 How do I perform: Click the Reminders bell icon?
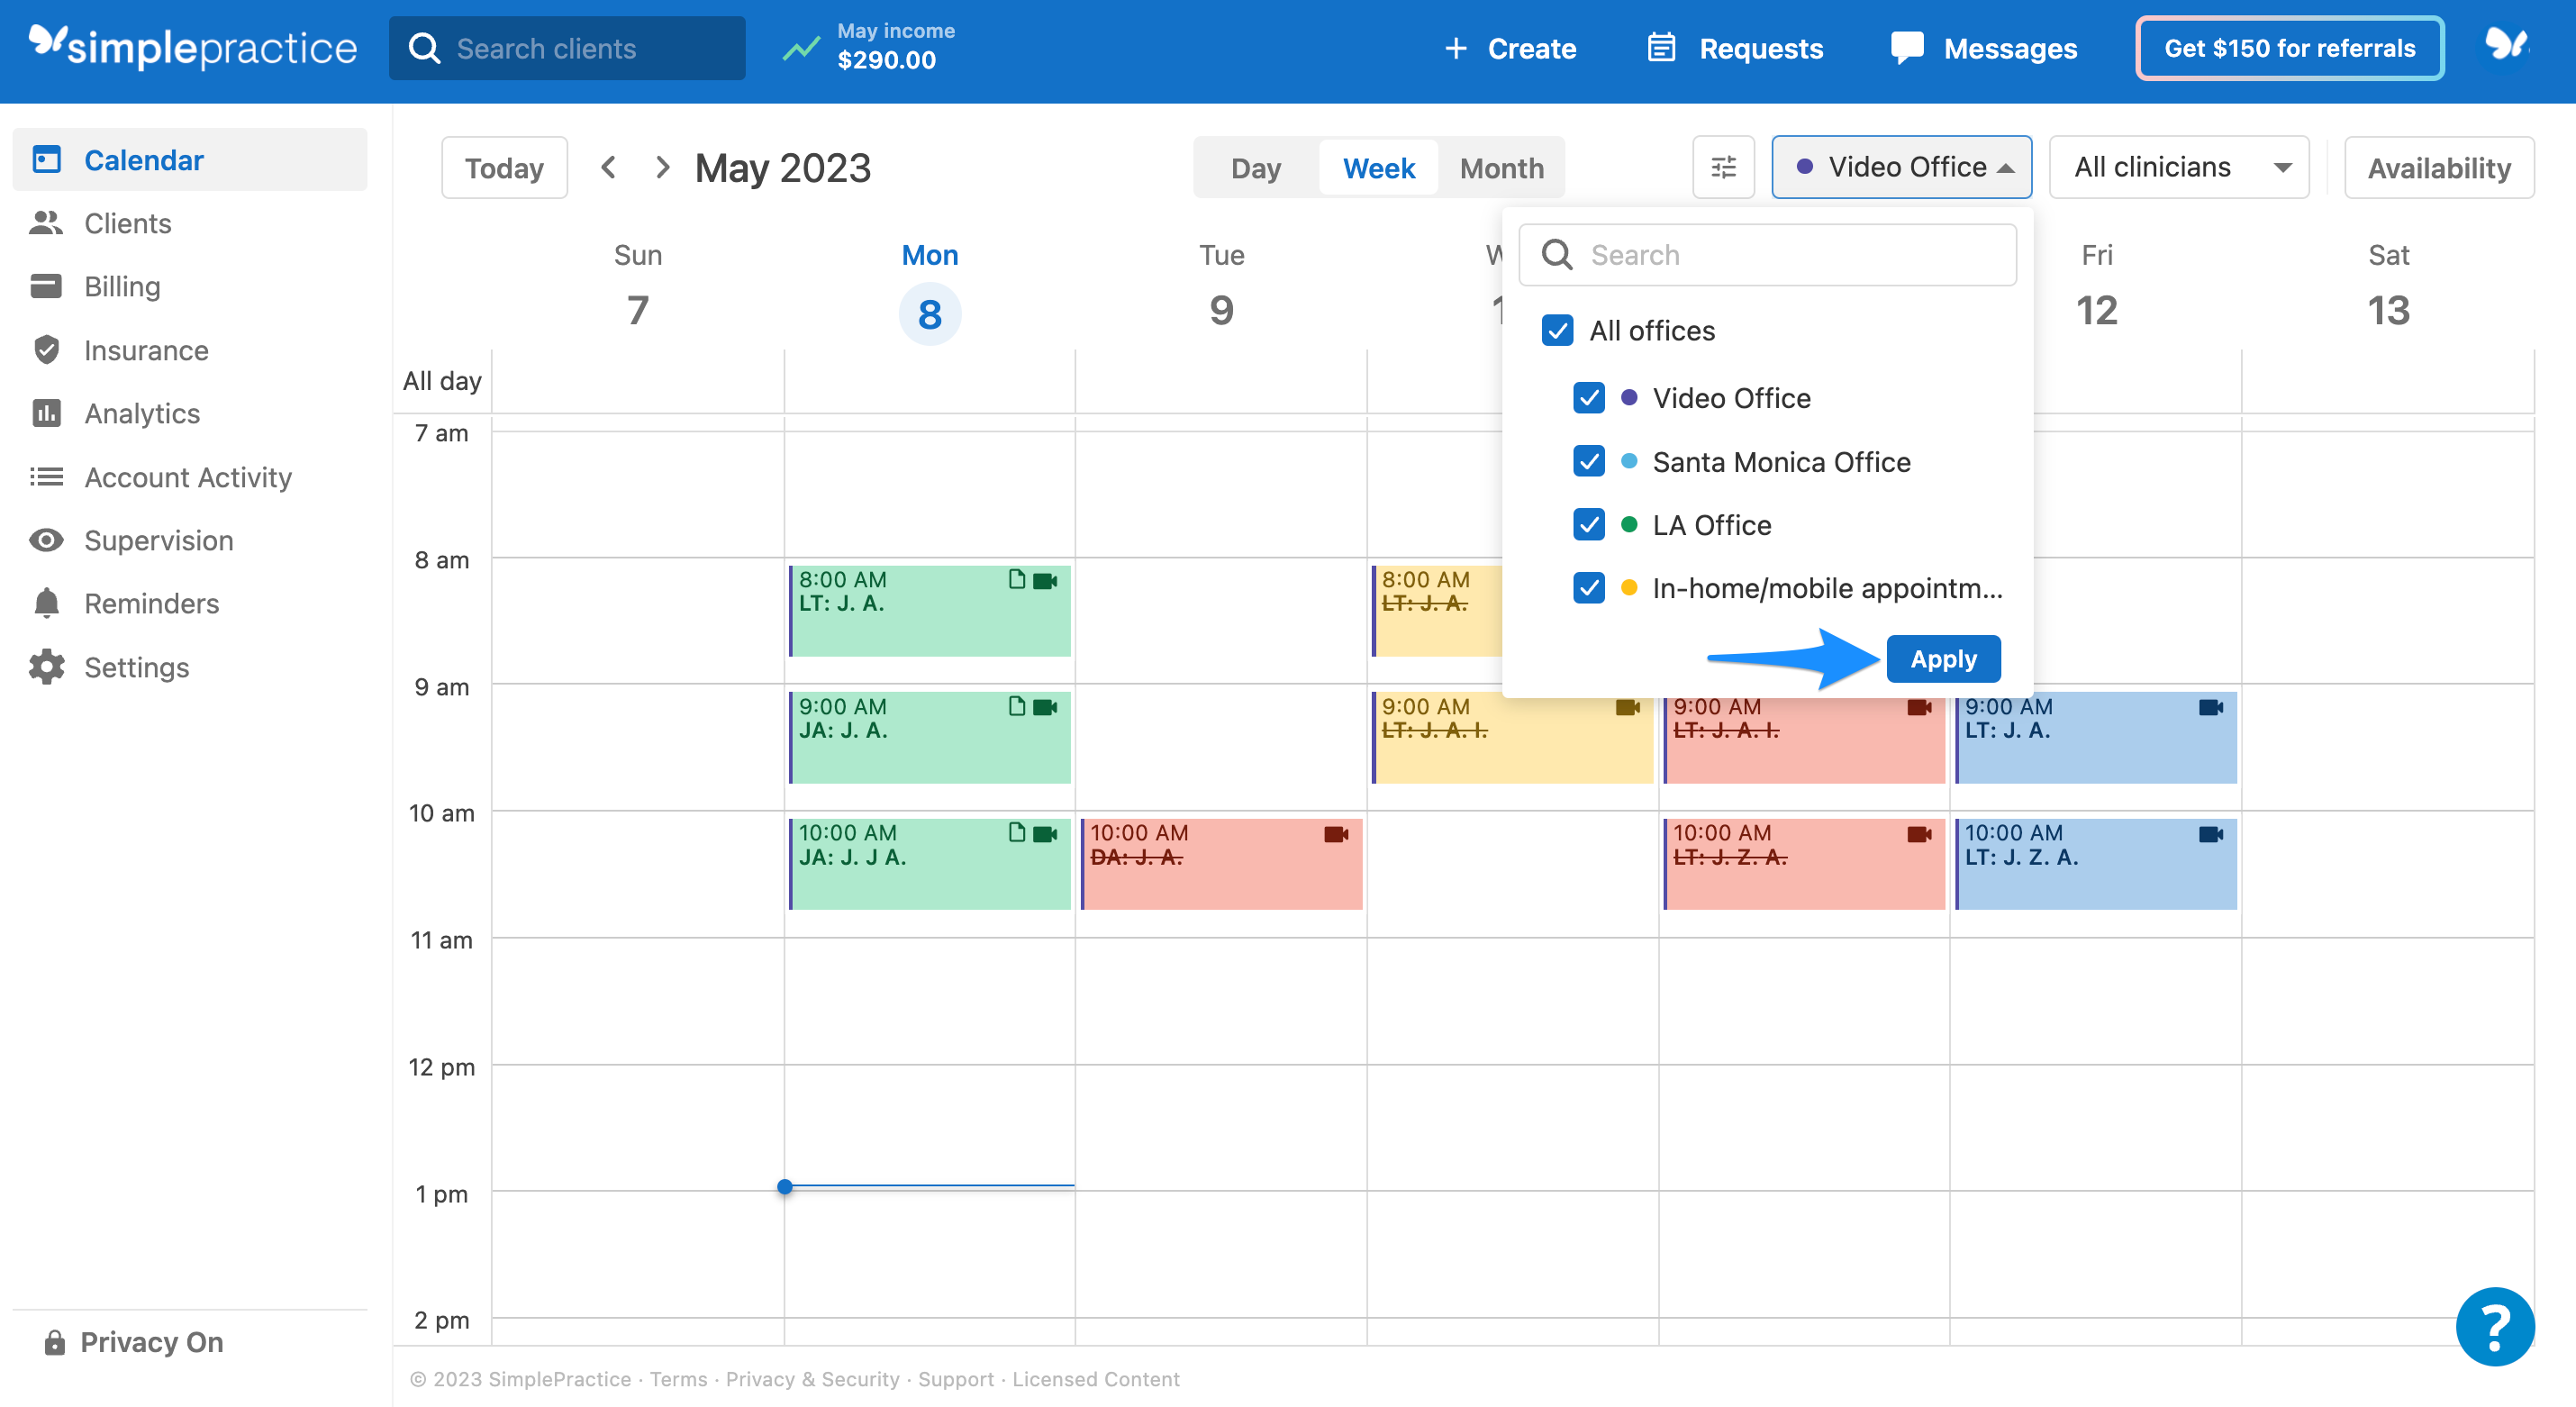pyautogui.click(x=46, y=603)
